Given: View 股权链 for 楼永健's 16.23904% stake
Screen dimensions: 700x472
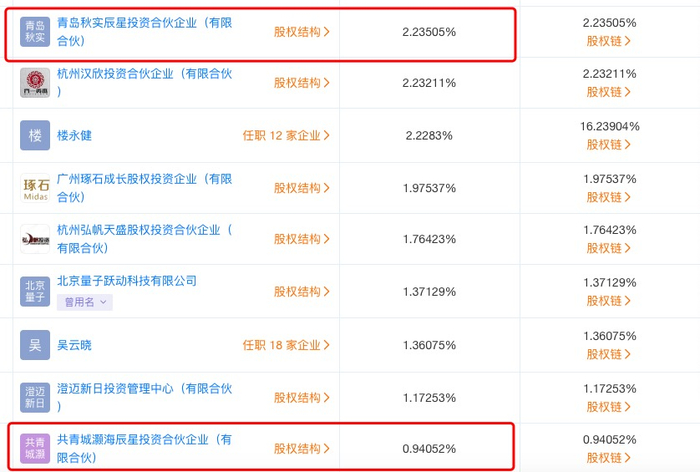Looking at the screenshot, I should pyautogui.click(x=609, y=144).
